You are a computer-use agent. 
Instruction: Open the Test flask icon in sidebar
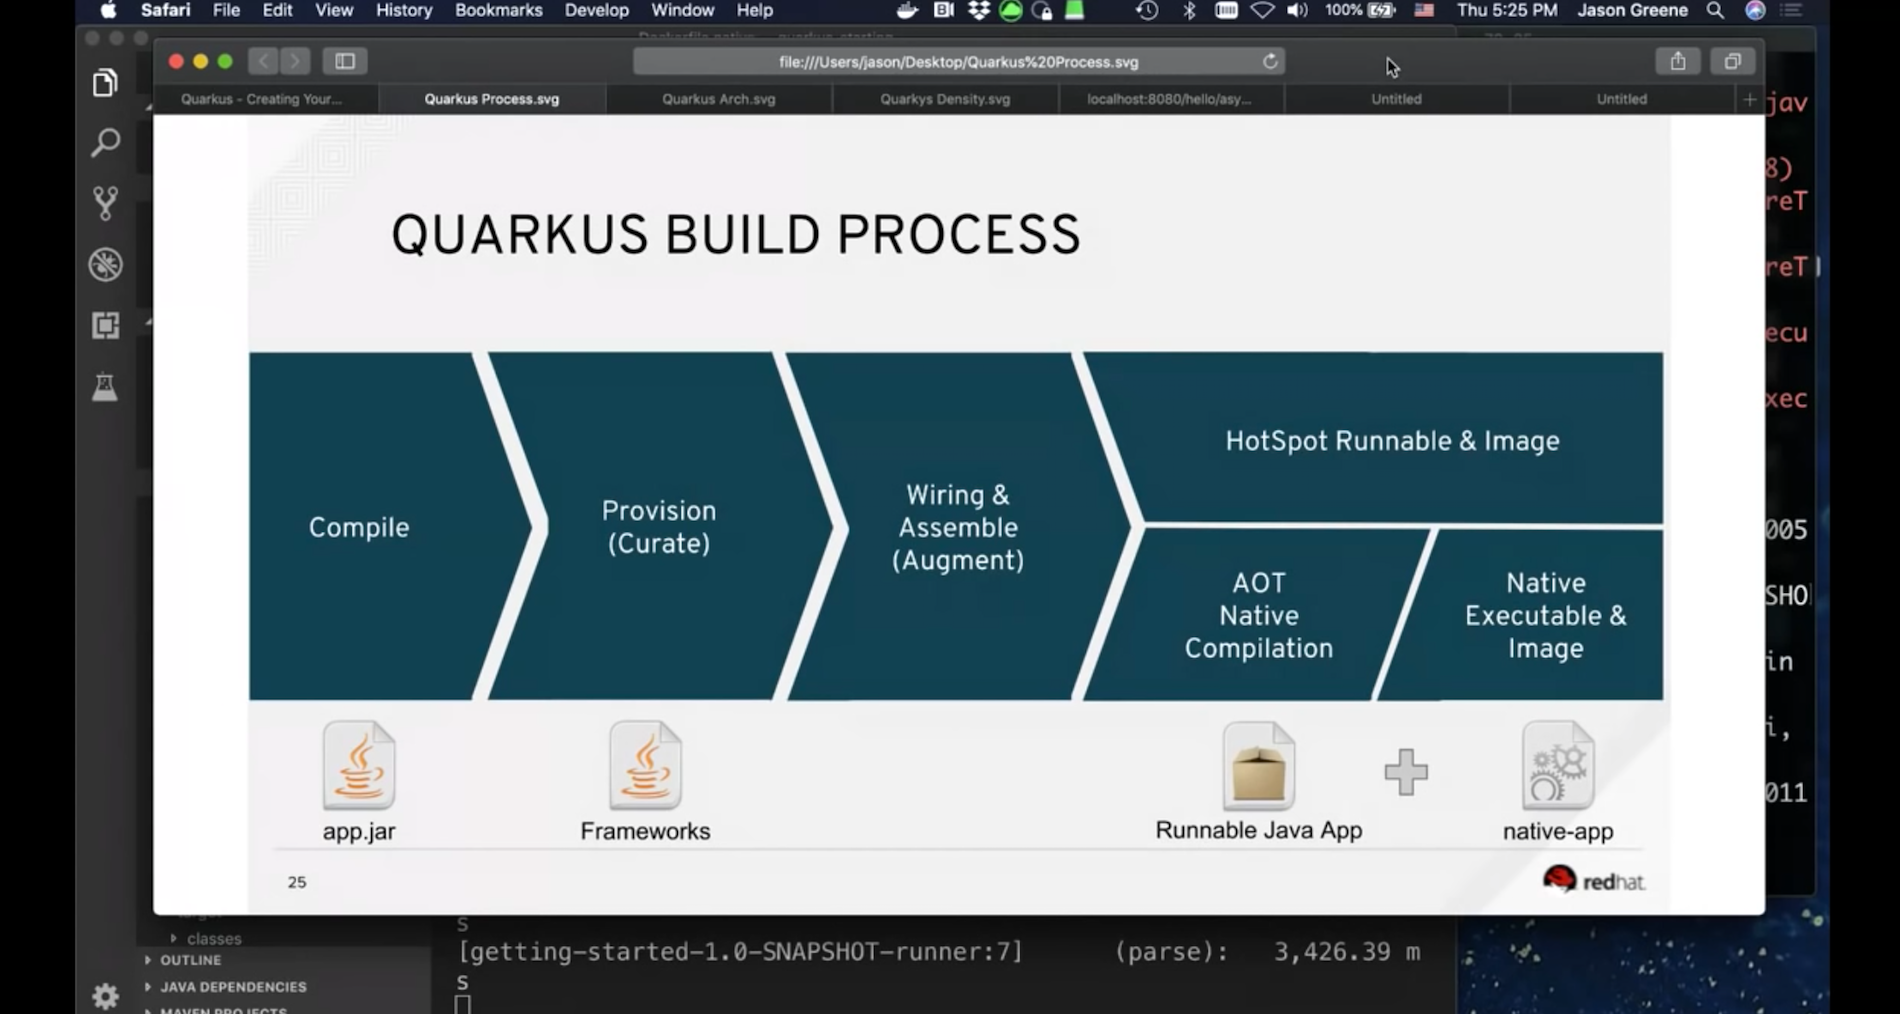tap(105, 387)
